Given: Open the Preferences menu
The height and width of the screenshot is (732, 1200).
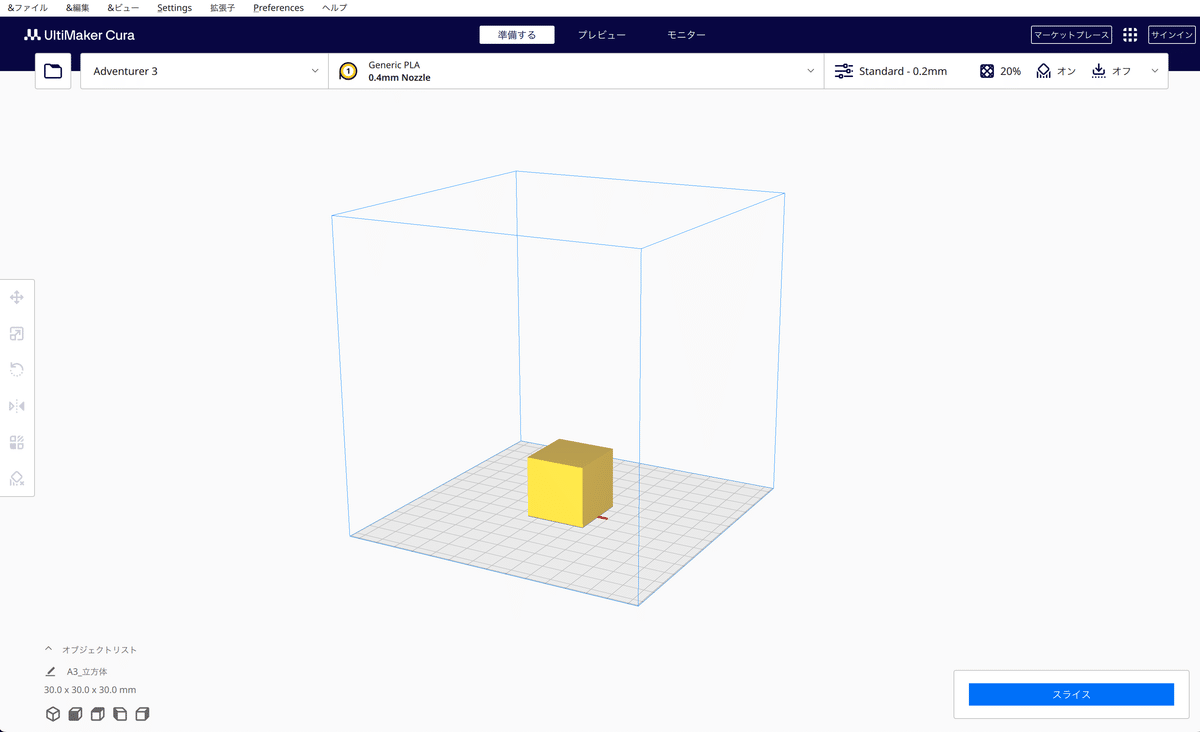Looking at the screenshot, I should 278,8.
